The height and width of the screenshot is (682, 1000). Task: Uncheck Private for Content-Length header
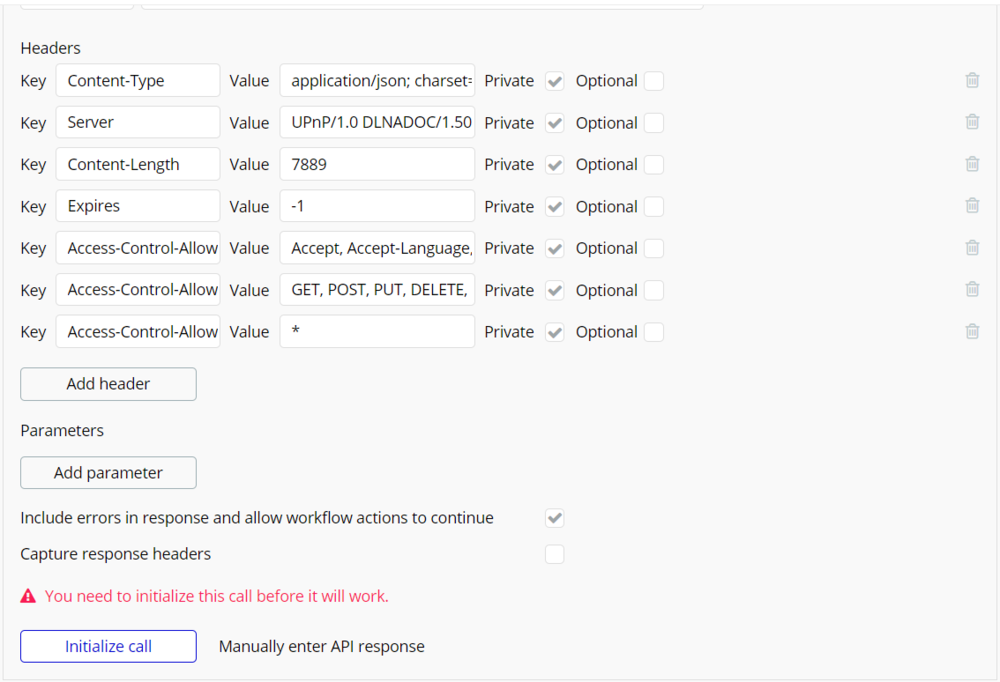point(555,165)
